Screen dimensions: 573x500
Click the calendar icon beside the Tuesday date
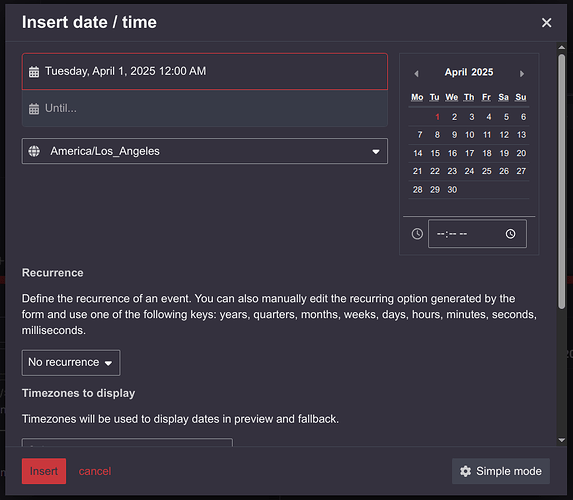pyautogui.click(x=34, y=72)
